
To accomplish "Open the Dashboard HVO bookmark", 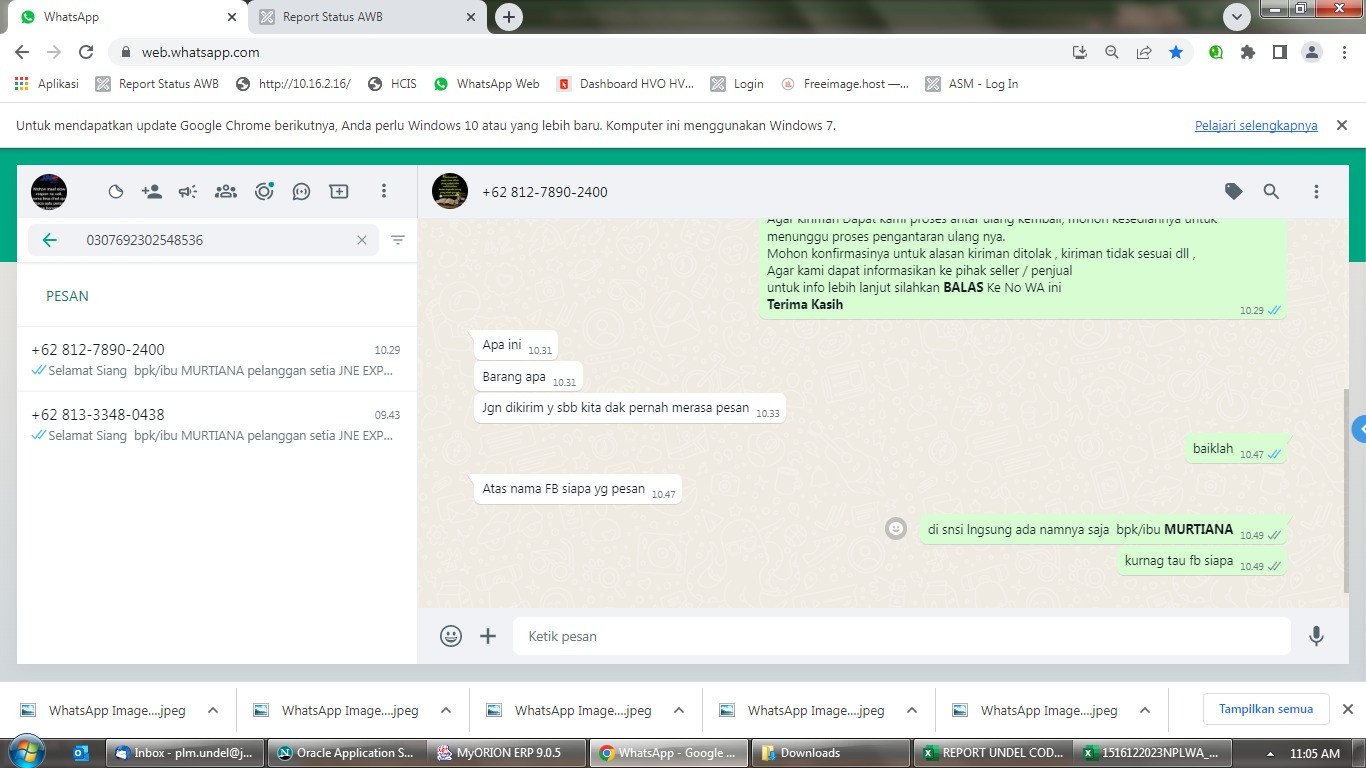I will tap(625, 84).
